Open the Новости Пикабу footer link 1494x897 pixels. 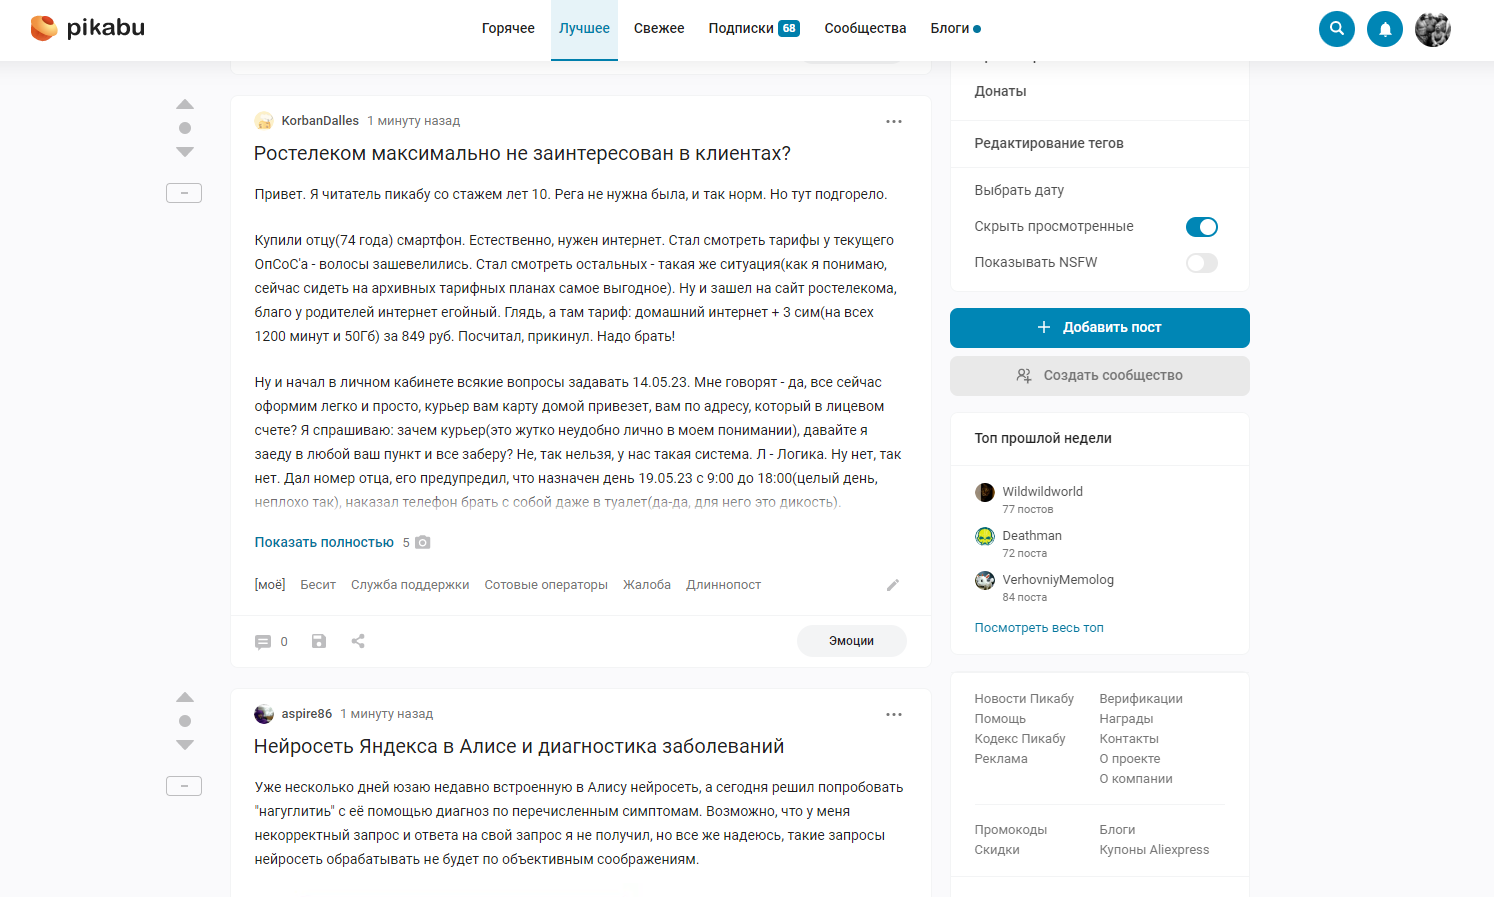tap(1024, 699)
